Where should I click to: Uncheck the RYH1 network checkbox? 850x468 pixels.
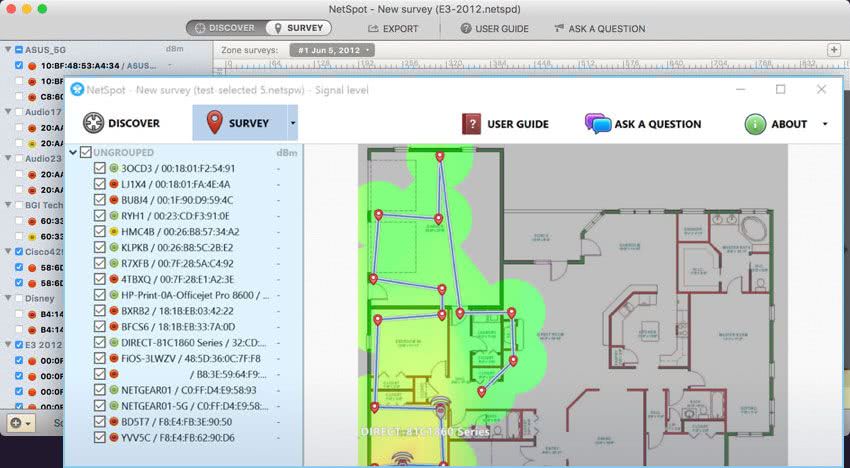coord(99,215)
